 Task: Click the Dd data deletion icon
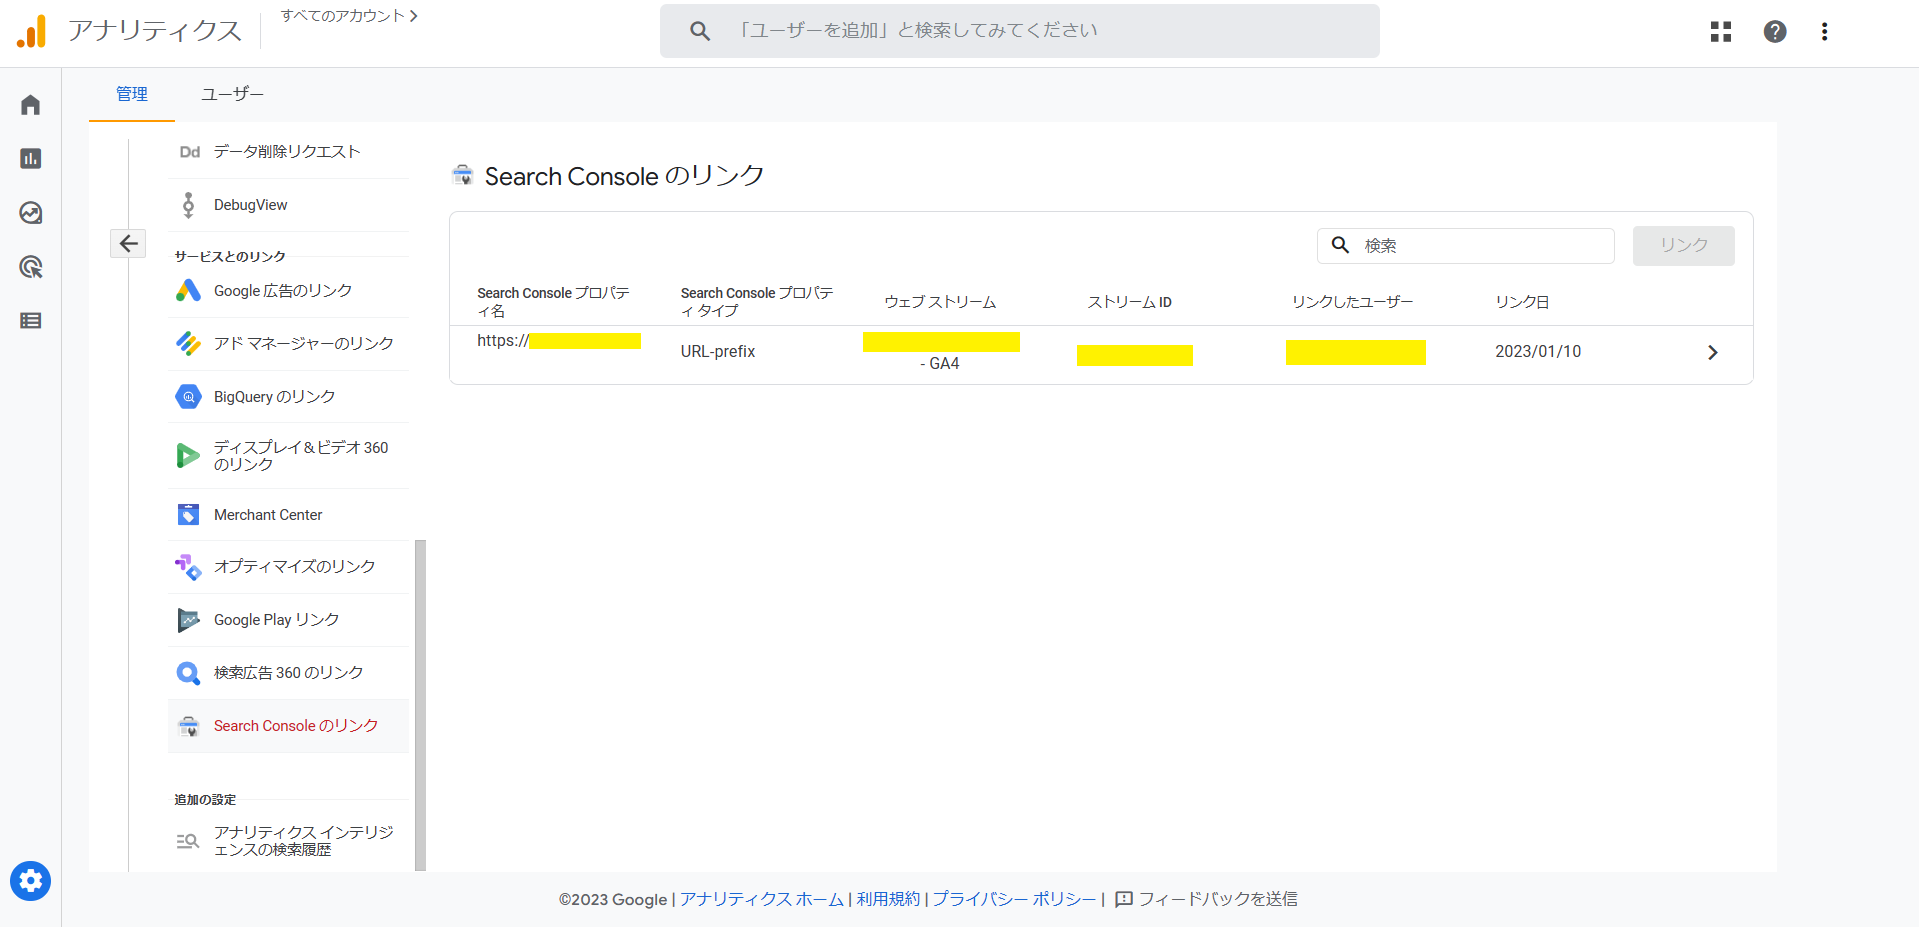click(x=190, y=152)
